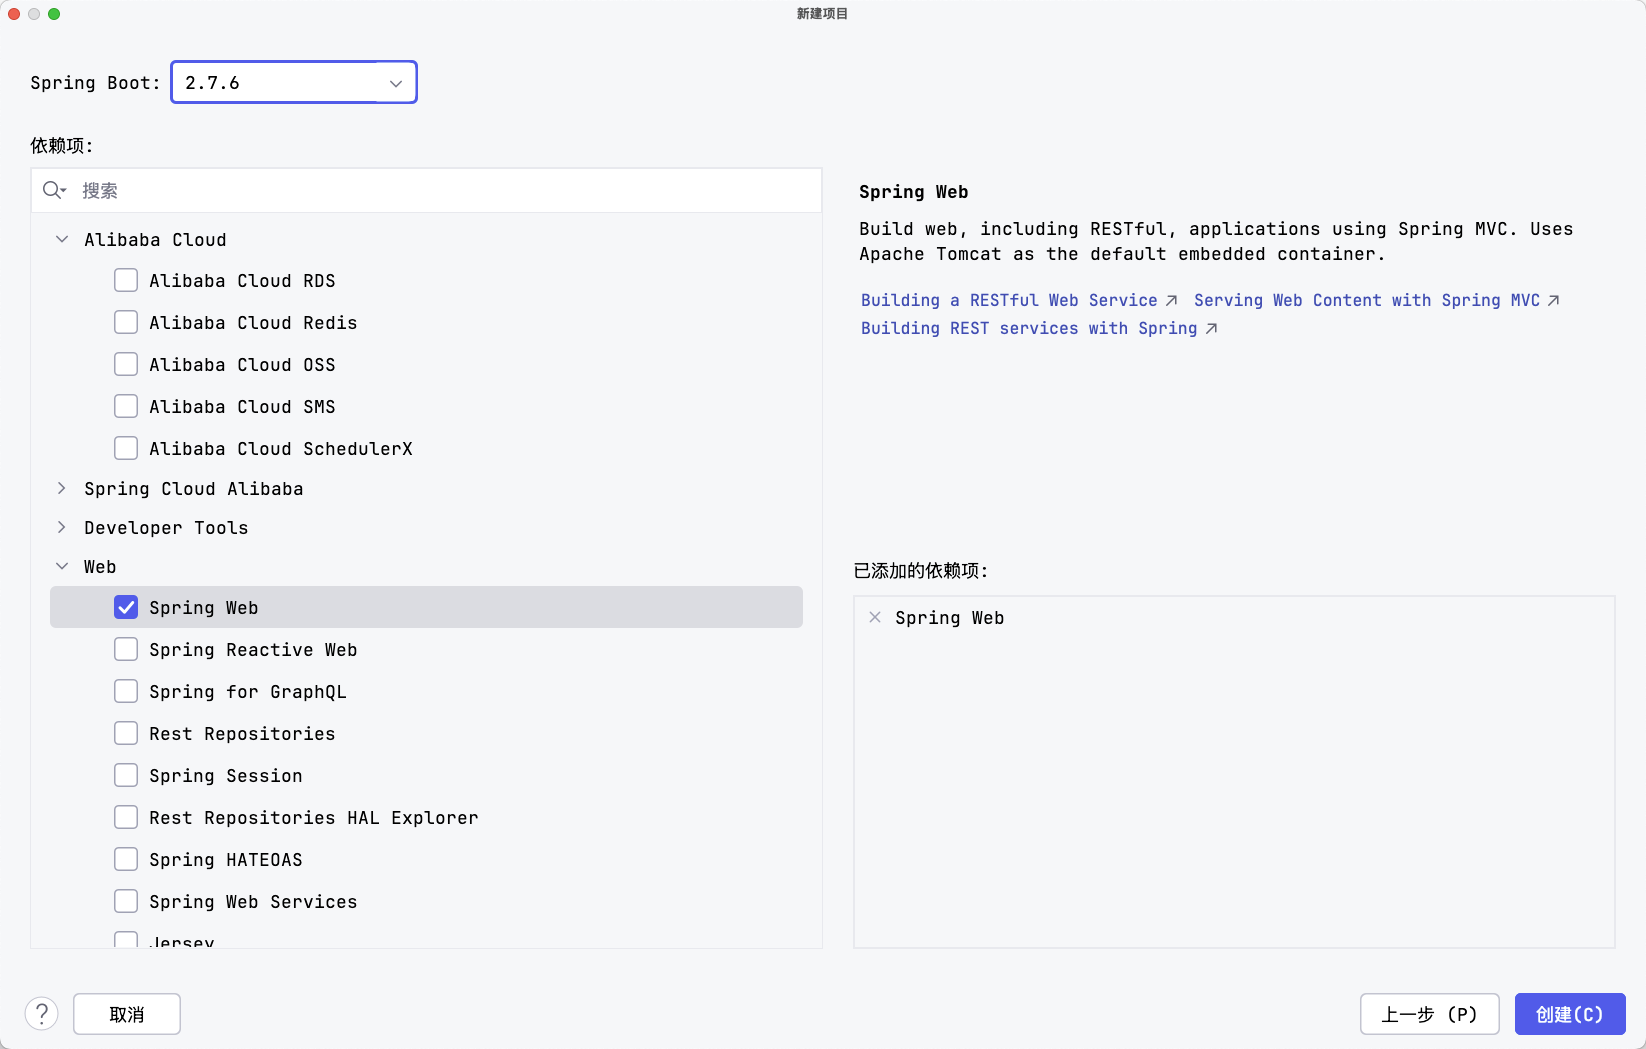Open the help question mark button

(42, 1014)
